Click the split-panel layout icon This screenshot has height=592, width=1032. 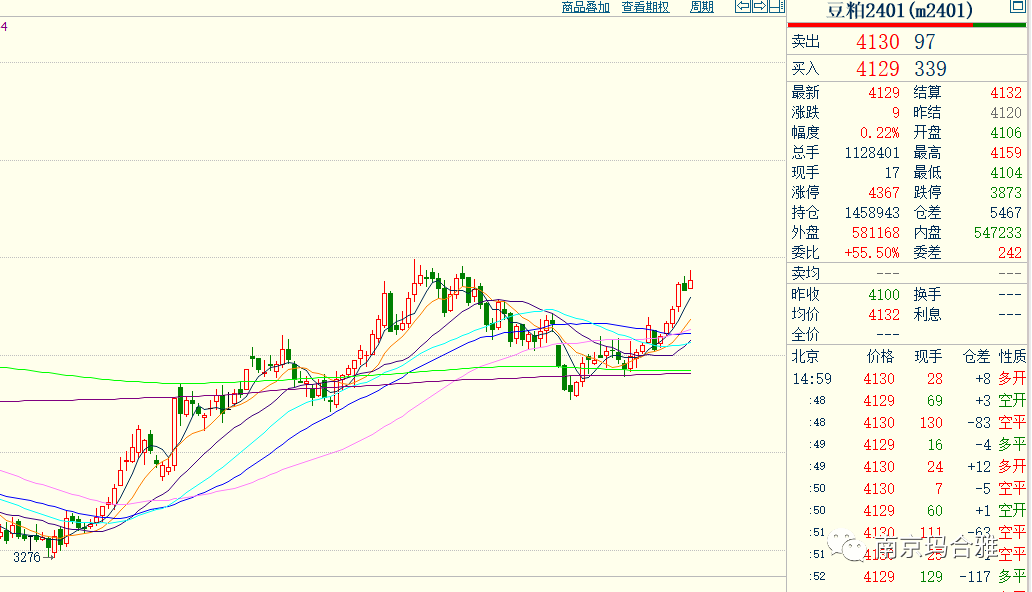[x=777, y=7]
